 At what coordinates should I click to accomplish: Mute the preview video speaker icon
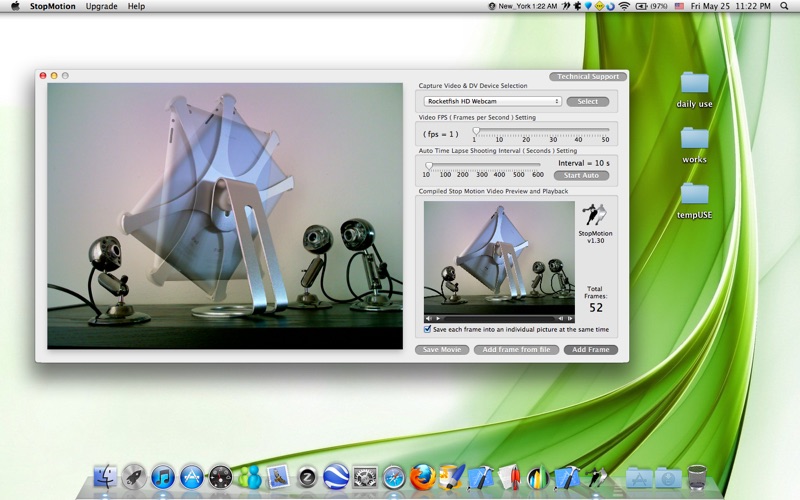(429, 319)
